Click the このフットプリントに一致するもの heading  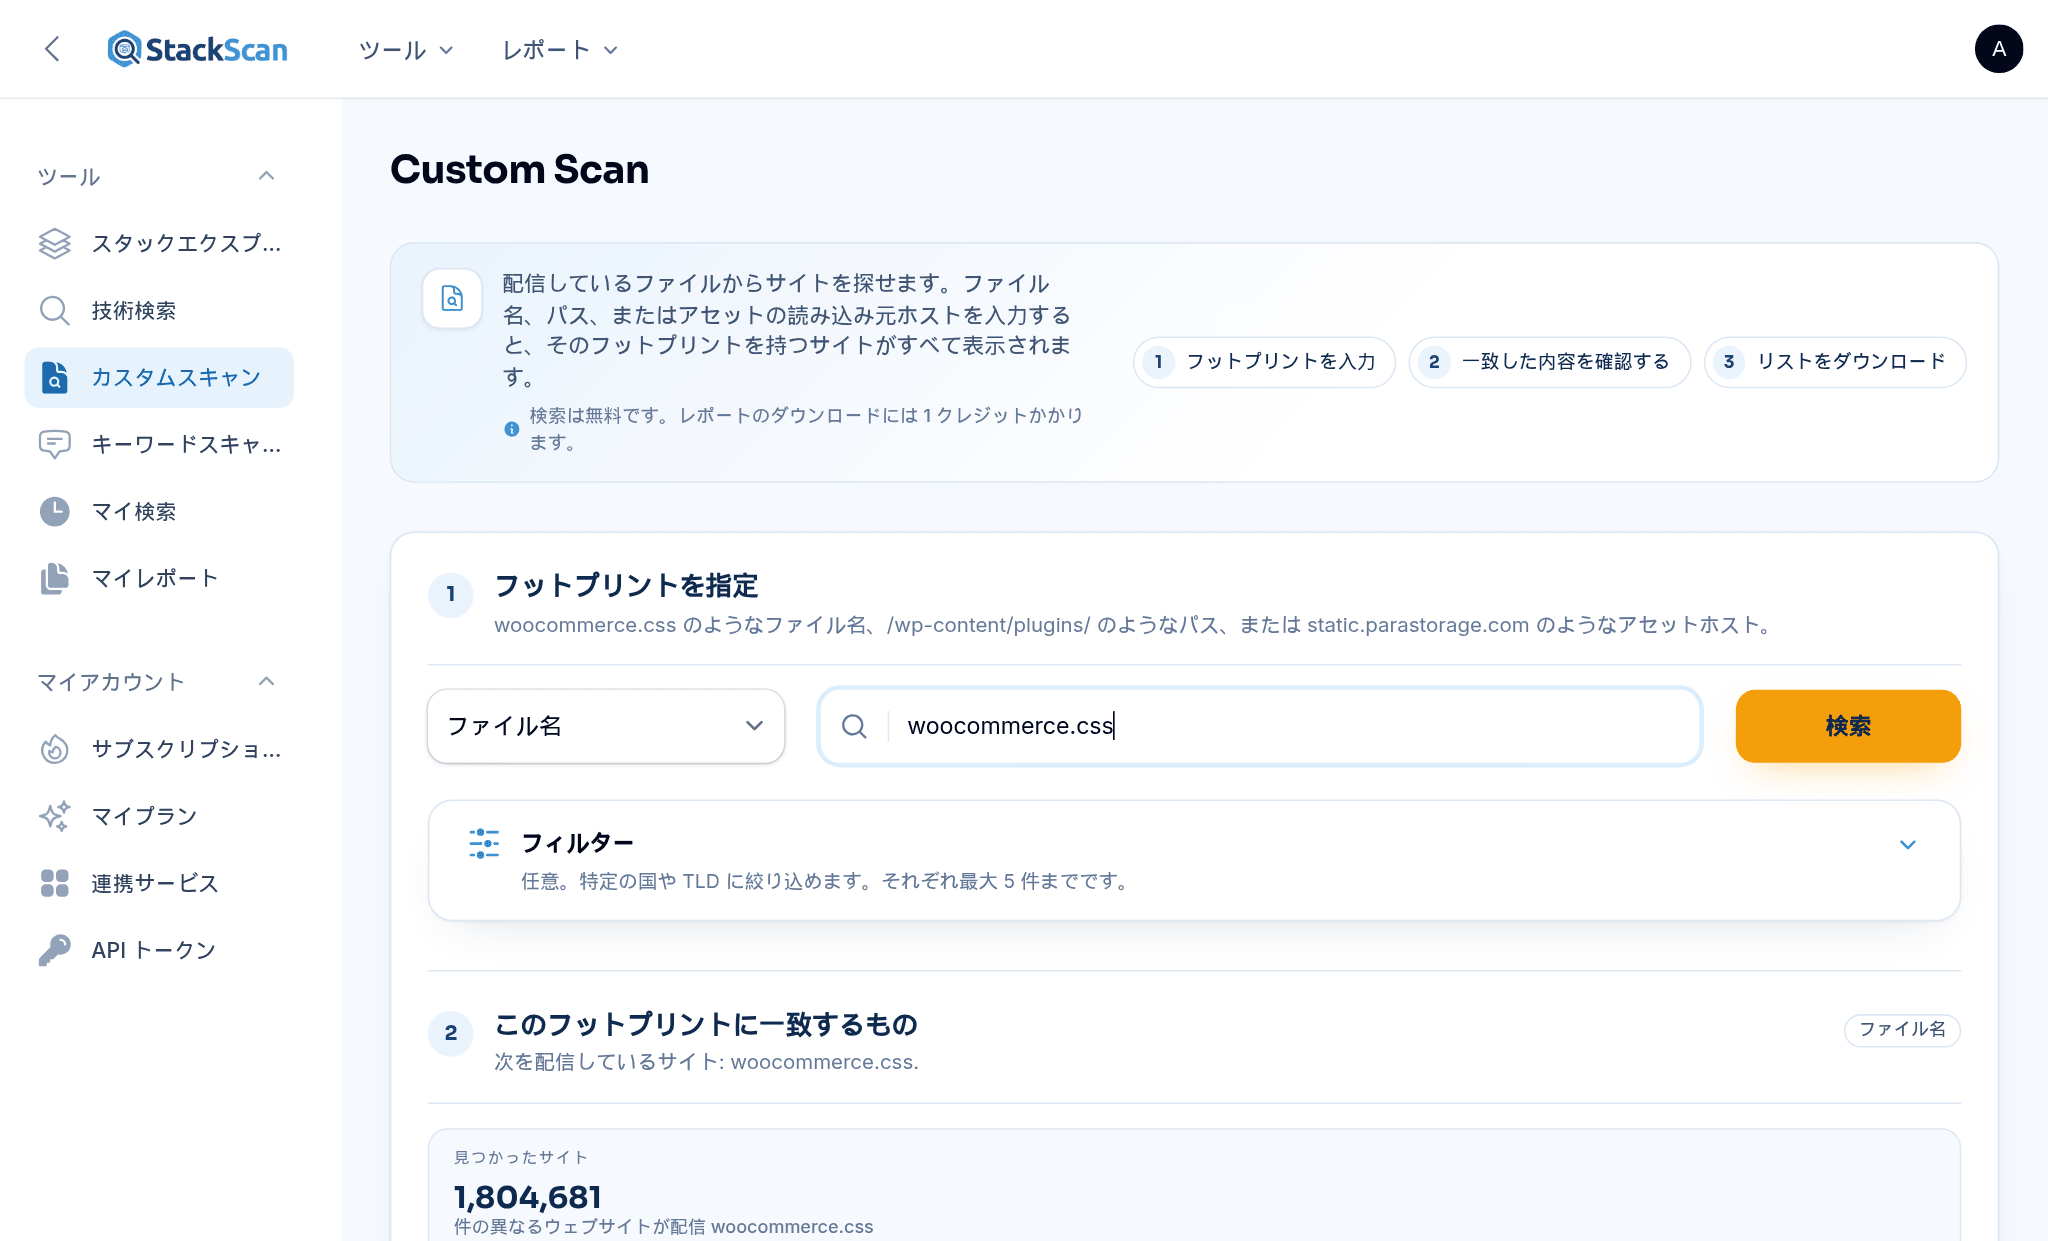pyautogui.click(x=706, y=1025)
